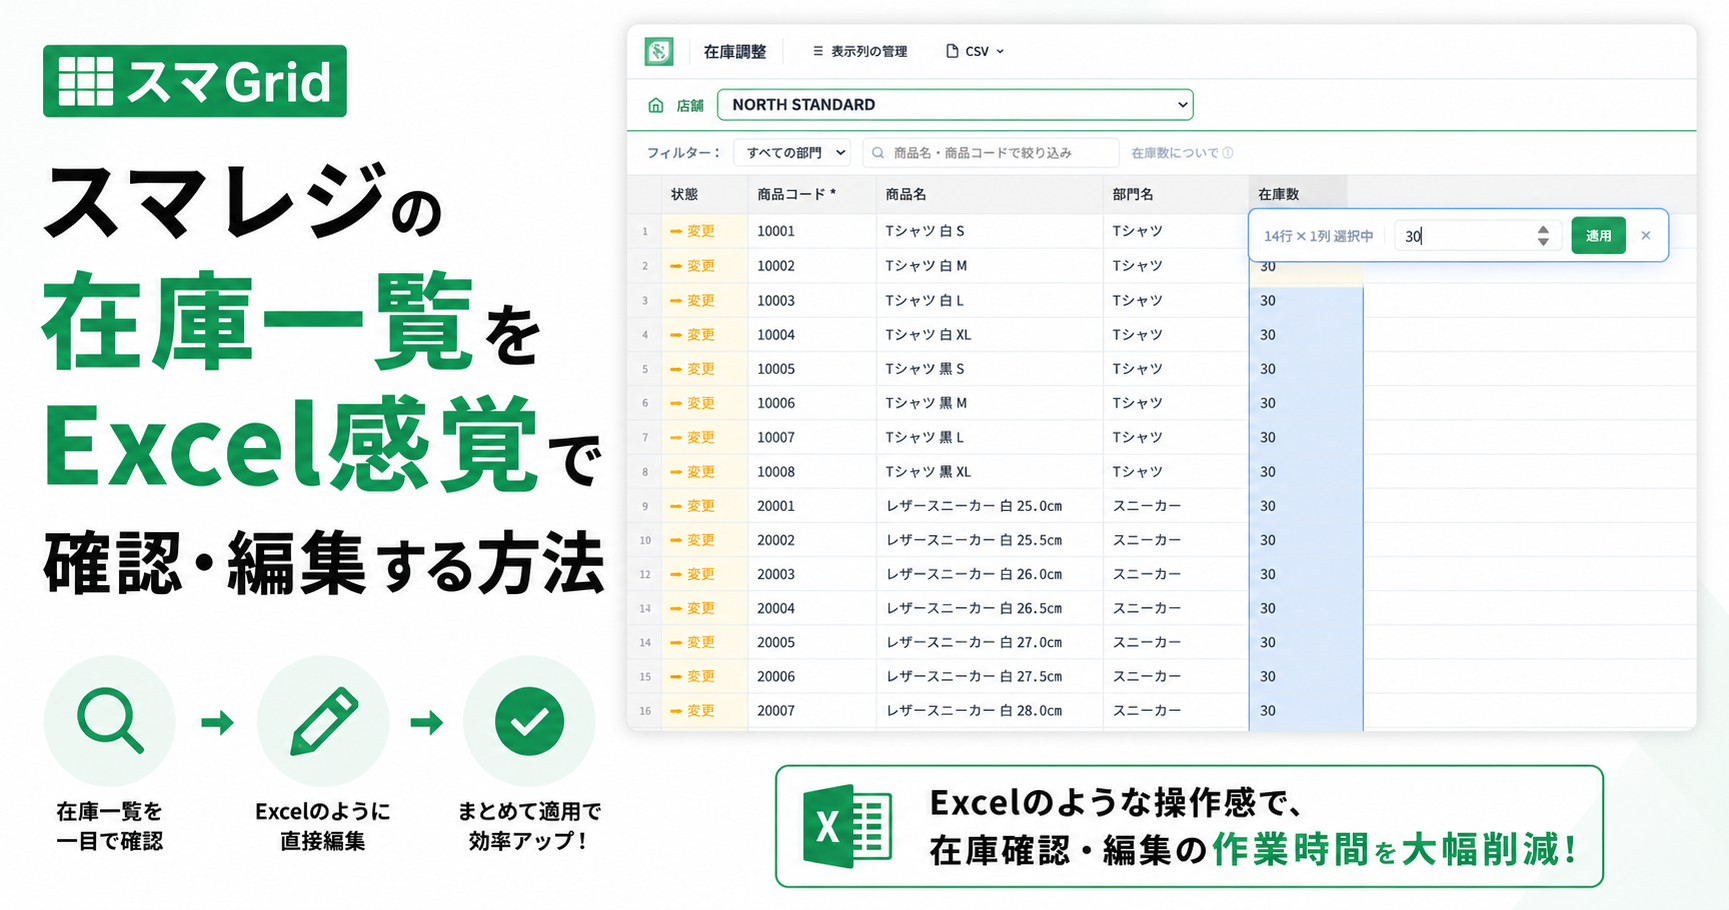Click the Smaregi app logo icon
The height and width of the screenshot is (910, 1729).
[x=659, y=51]
